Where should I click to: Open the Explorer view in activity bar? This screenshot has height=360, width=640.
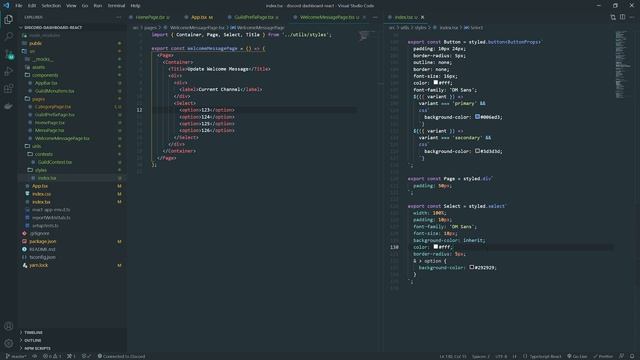9,19
